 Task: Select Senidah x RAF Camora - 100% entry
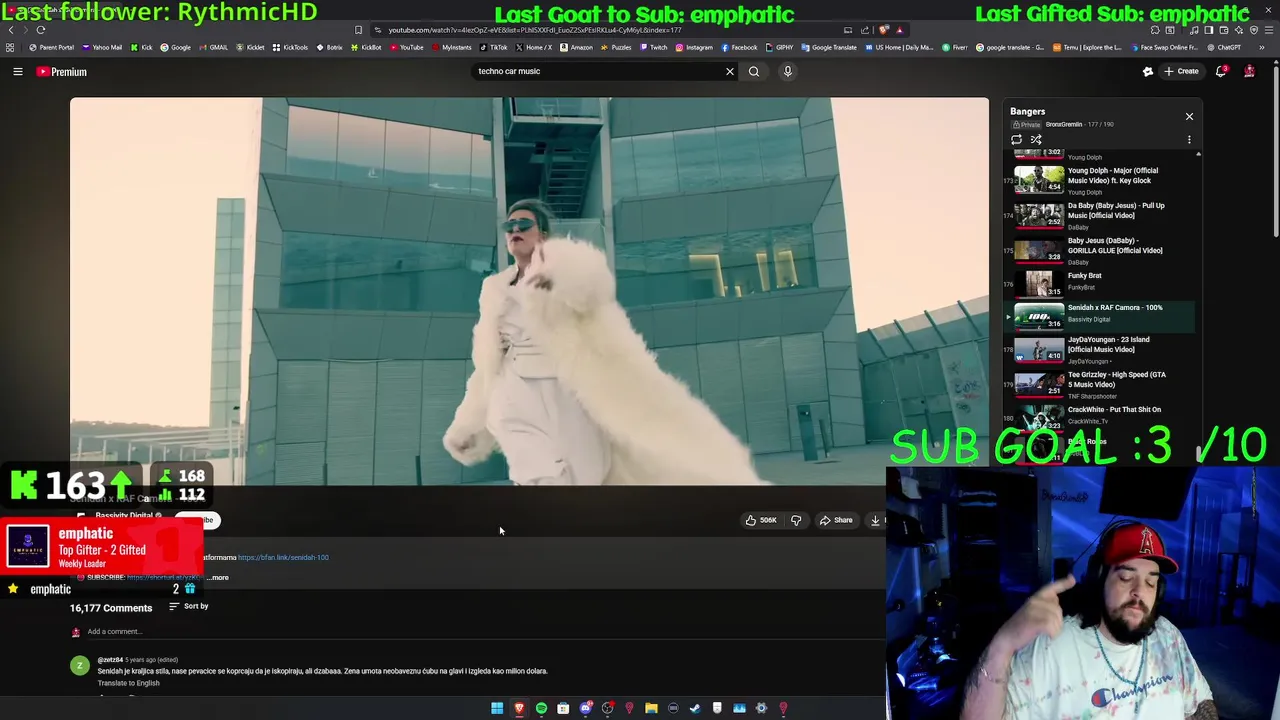pos(1098,315)
